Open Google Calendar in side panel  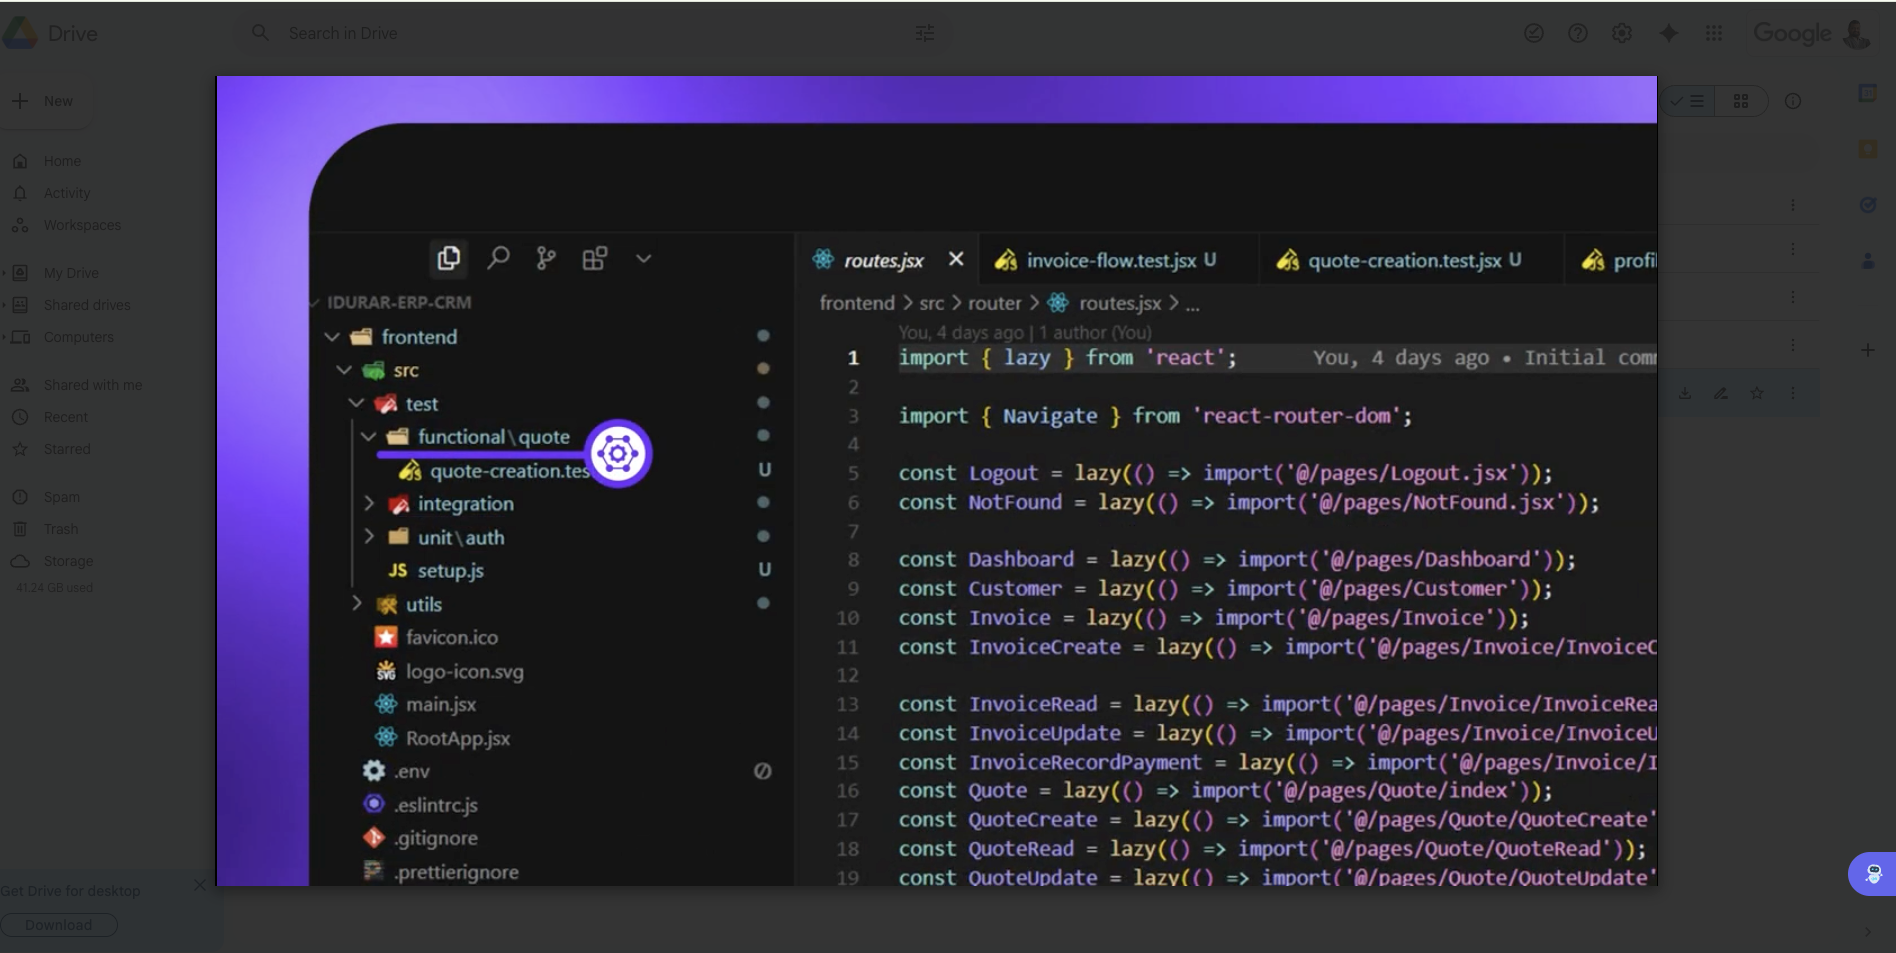pyautogui.click(x=1867, y=93)
